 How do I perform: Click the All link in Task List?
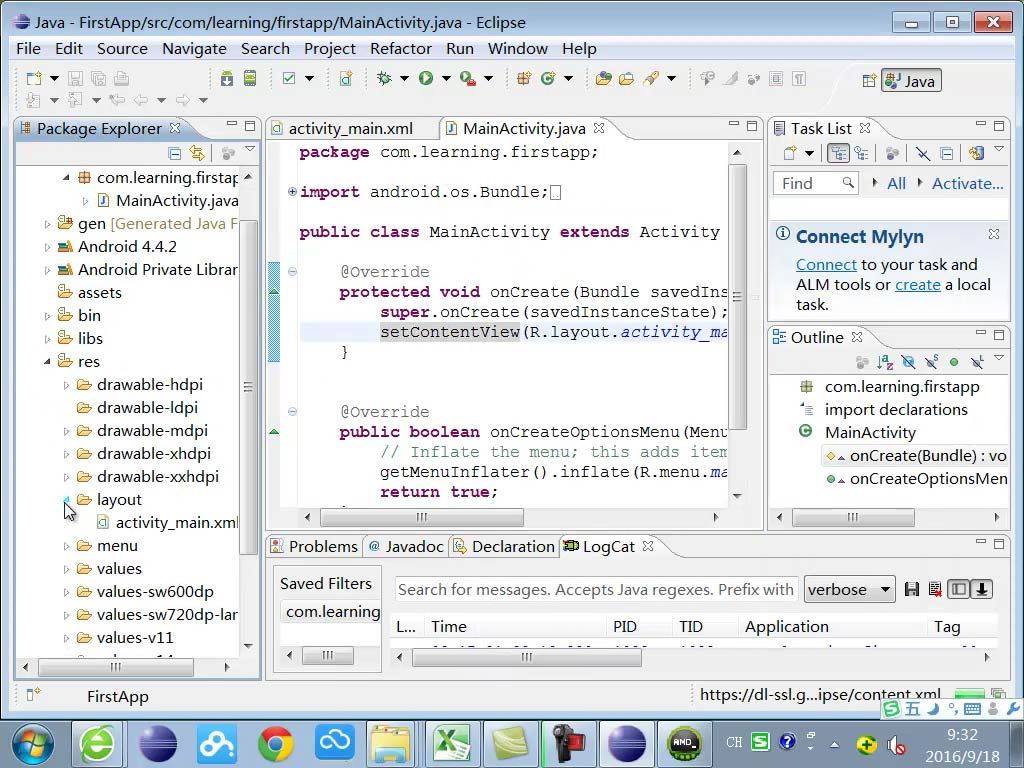pos(896,184)
